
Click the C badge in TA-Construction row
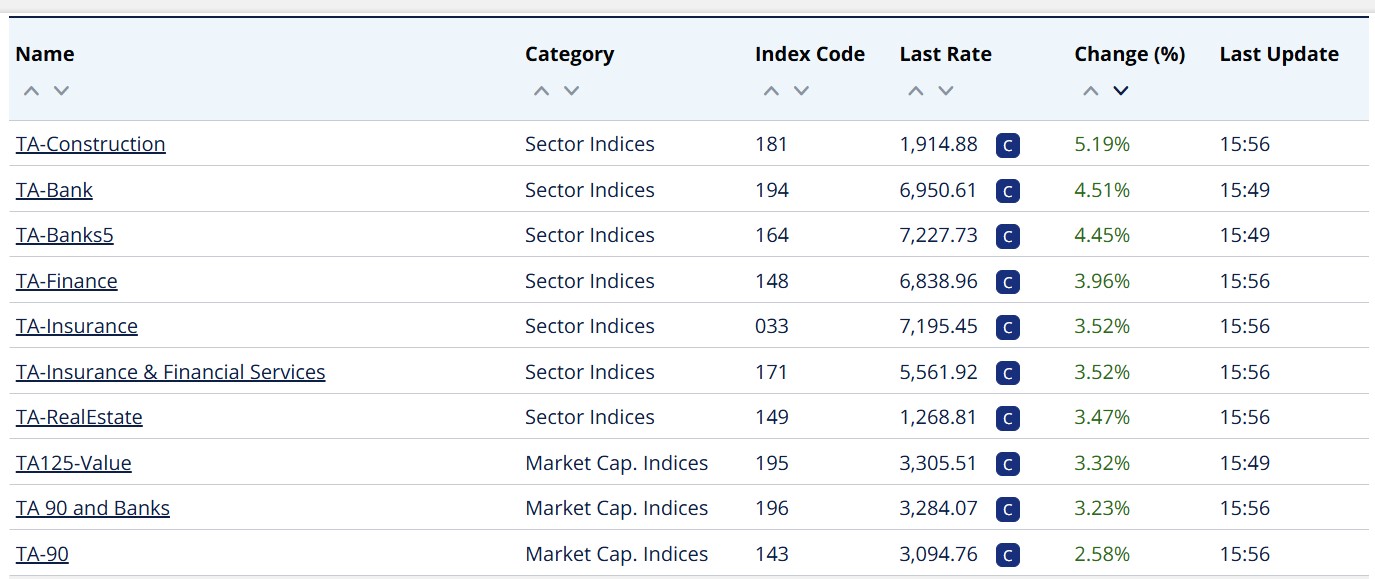click(1008, 145)
